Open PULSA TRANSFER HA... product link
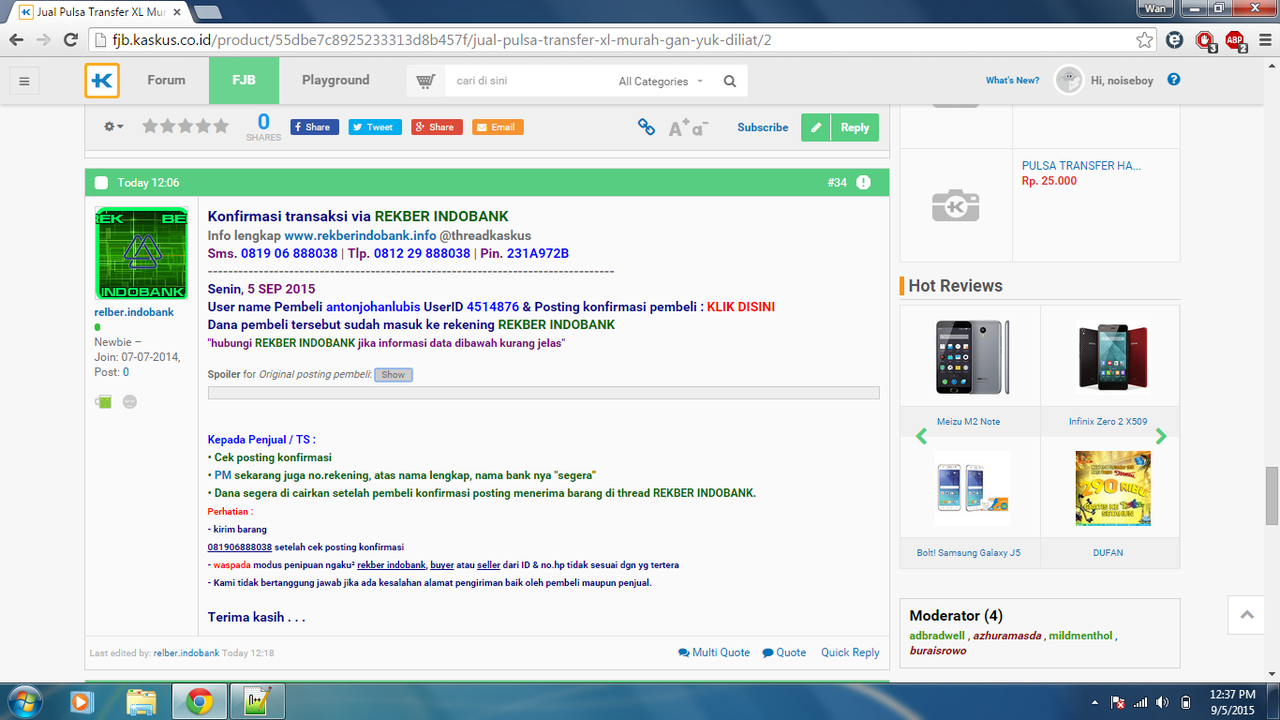1280x720 pixels. (1081, 166)
